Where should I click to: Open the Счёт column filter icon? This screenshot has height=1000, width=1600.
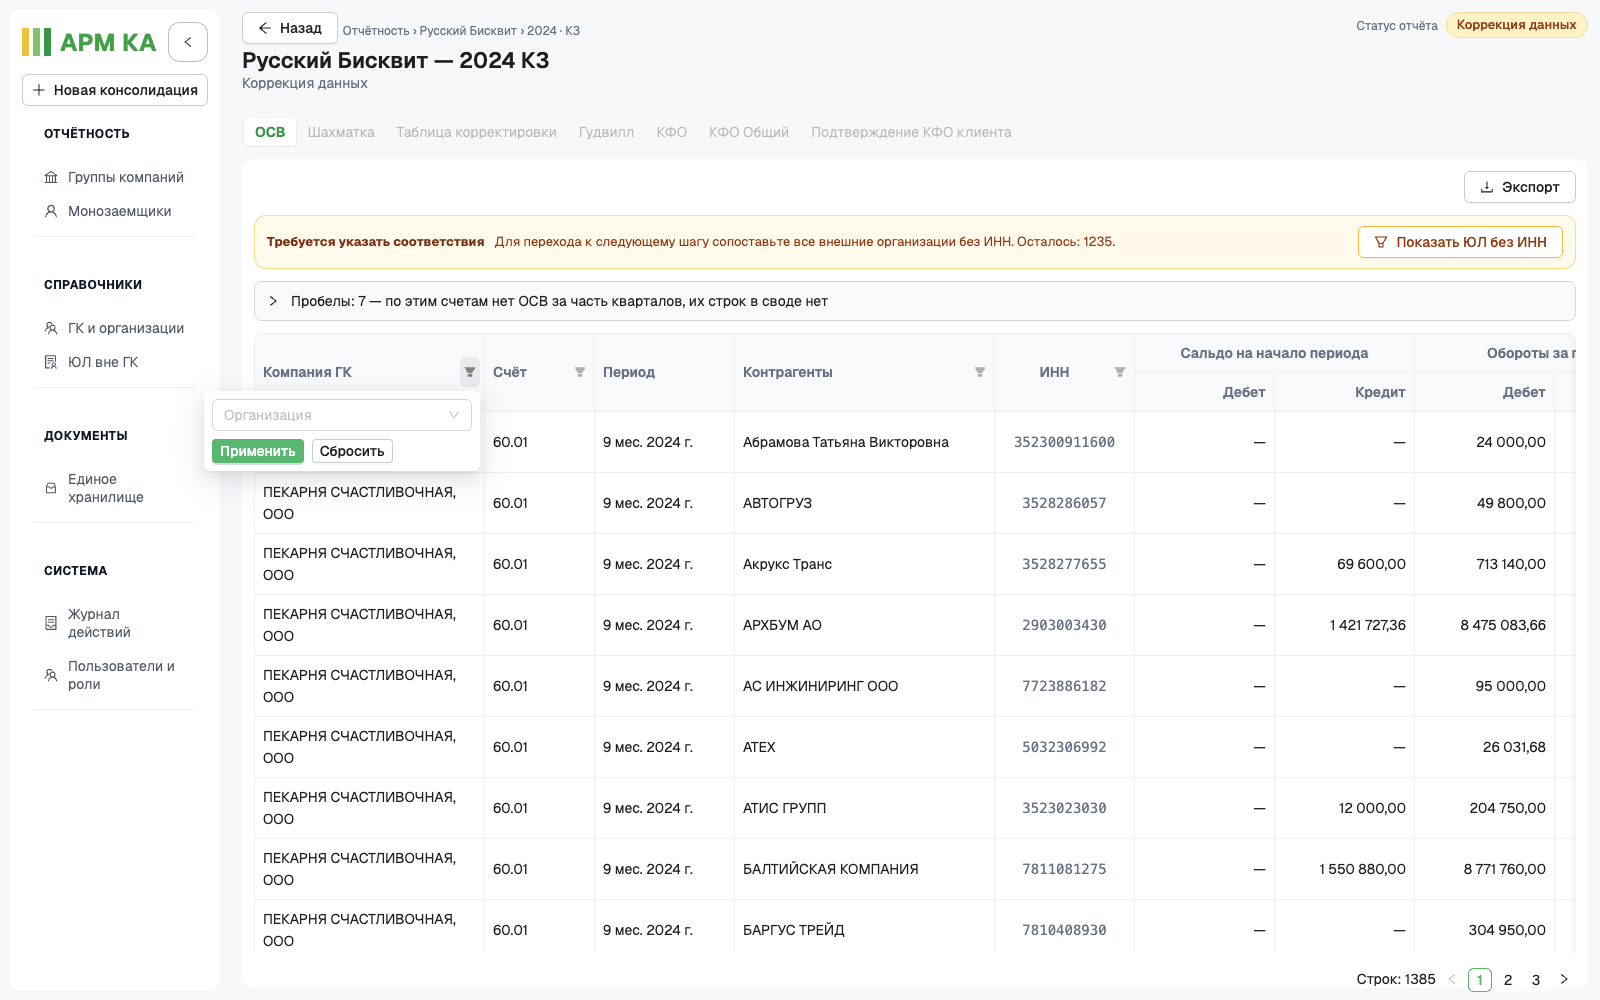click(580, 372)
